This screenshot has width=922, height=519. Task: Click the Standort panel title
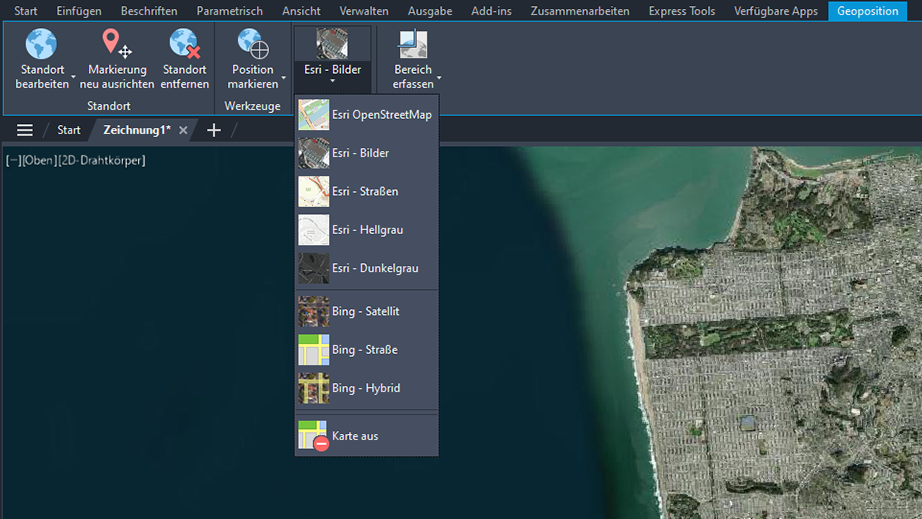click(x=109, y=106)
